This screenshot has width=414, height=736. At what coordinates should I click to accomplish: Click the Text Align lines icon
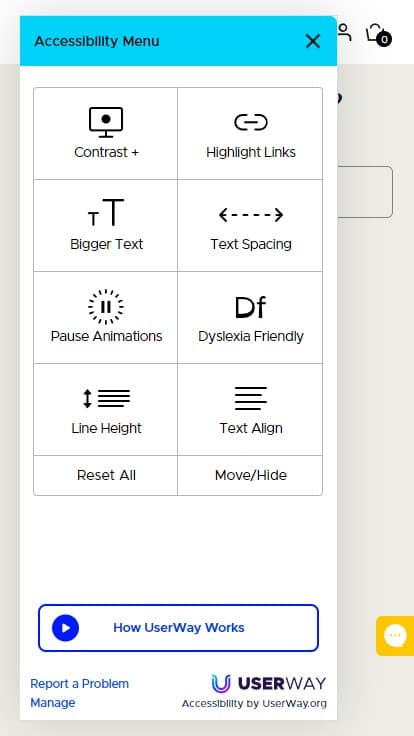251,398
